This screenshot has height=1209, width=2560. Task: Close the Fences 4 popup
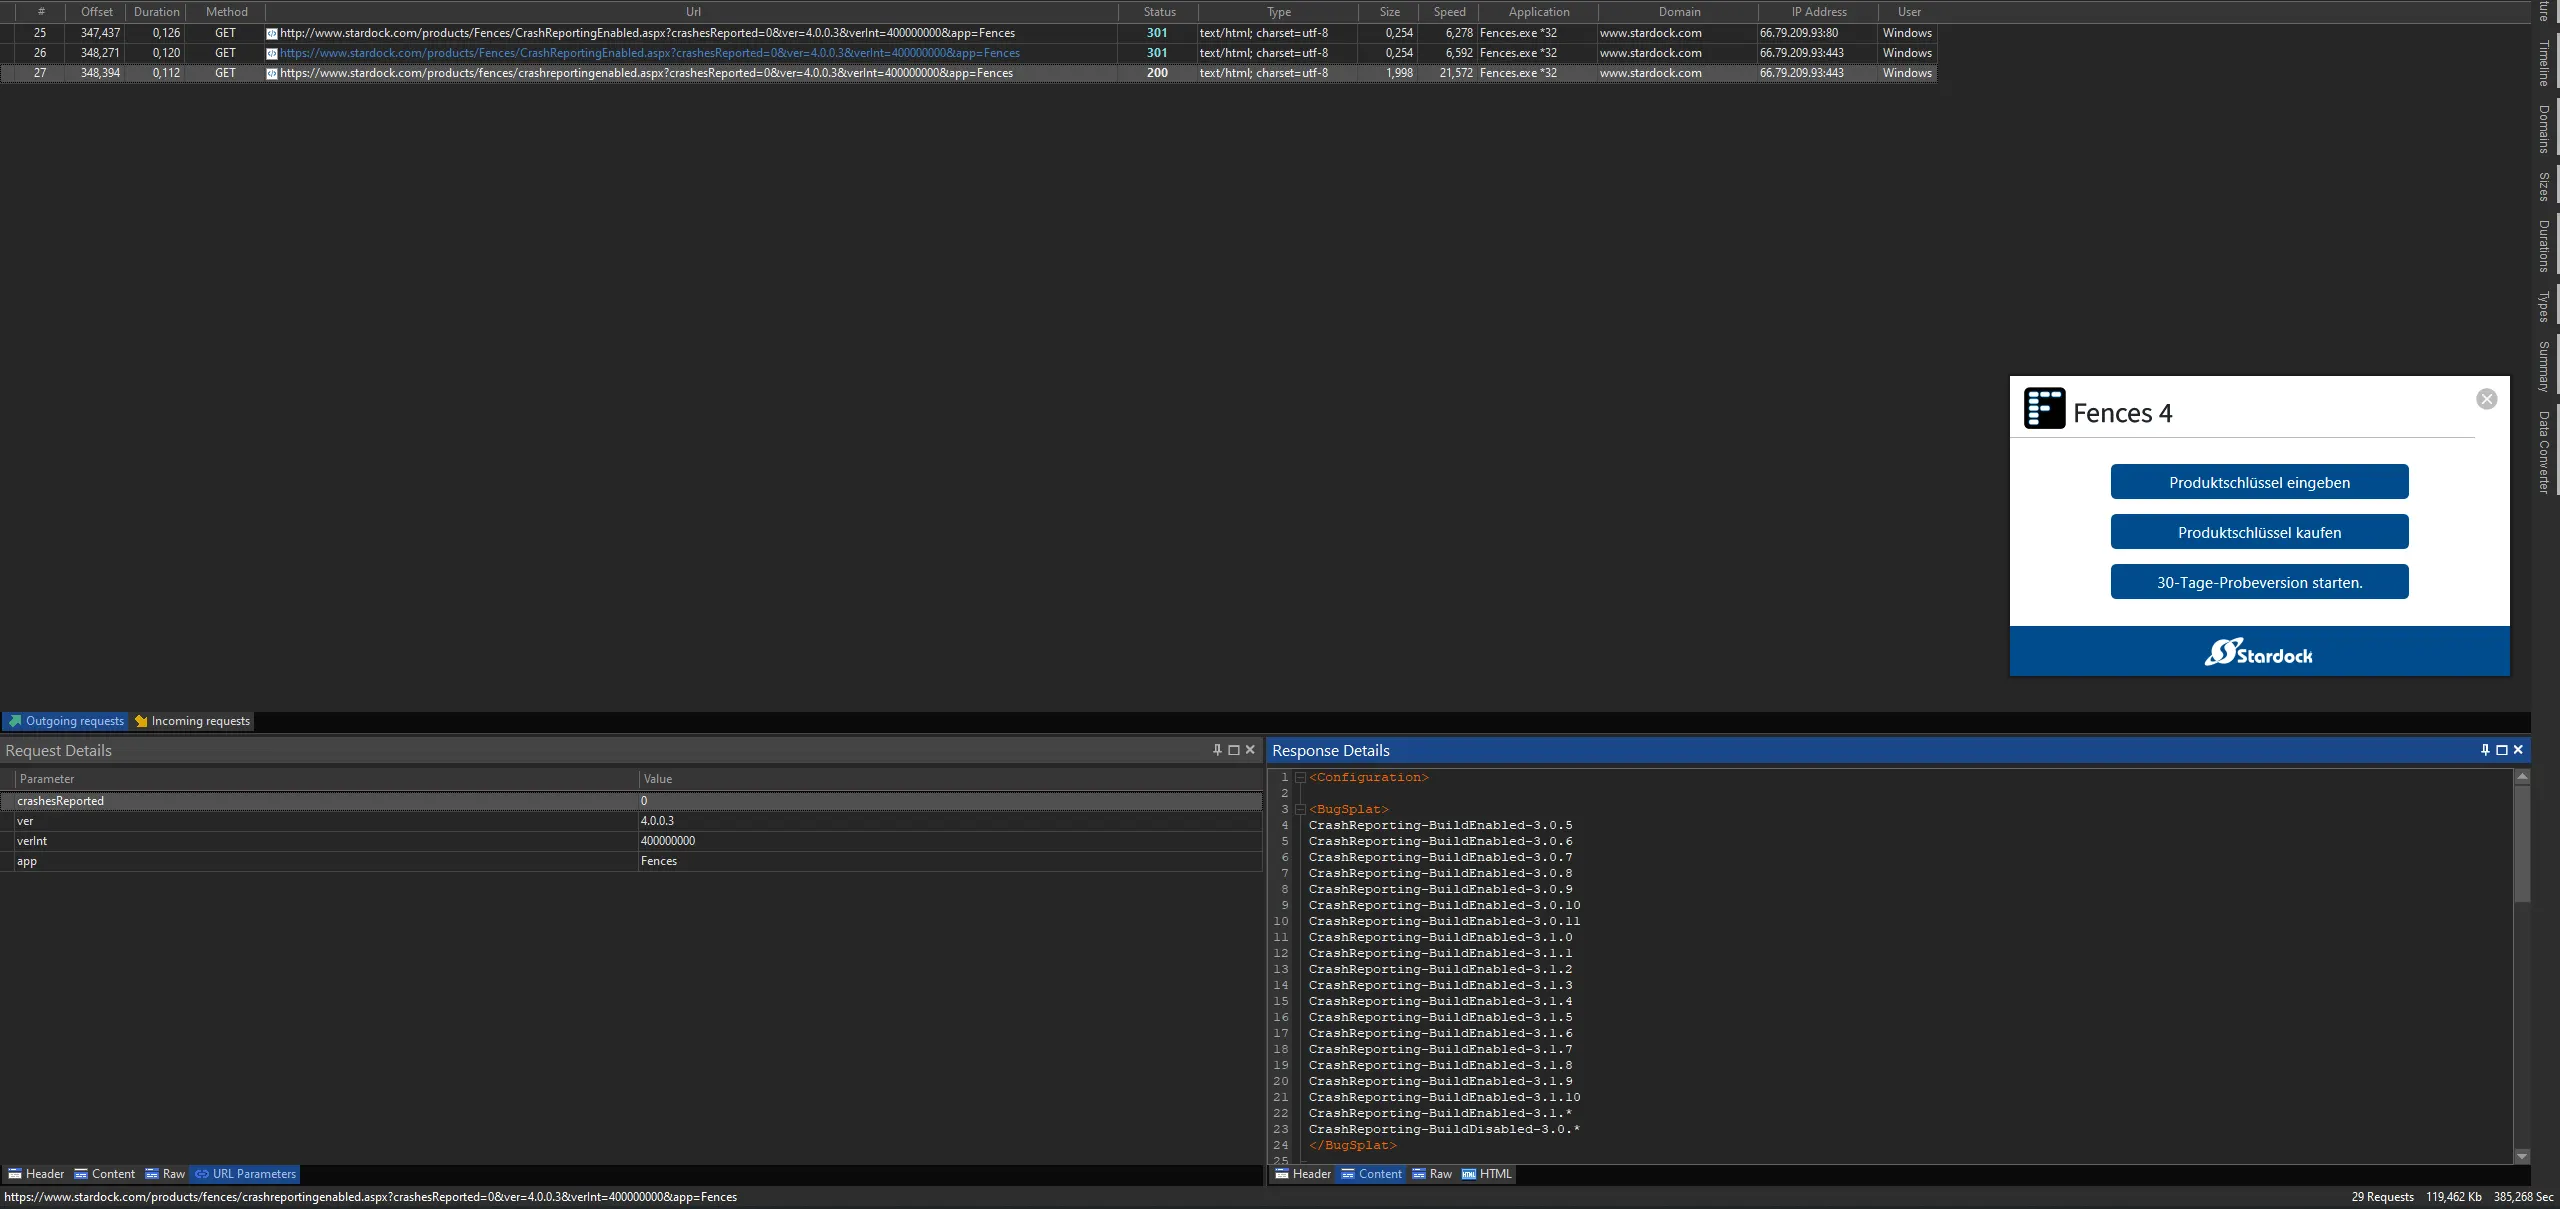2486,399
